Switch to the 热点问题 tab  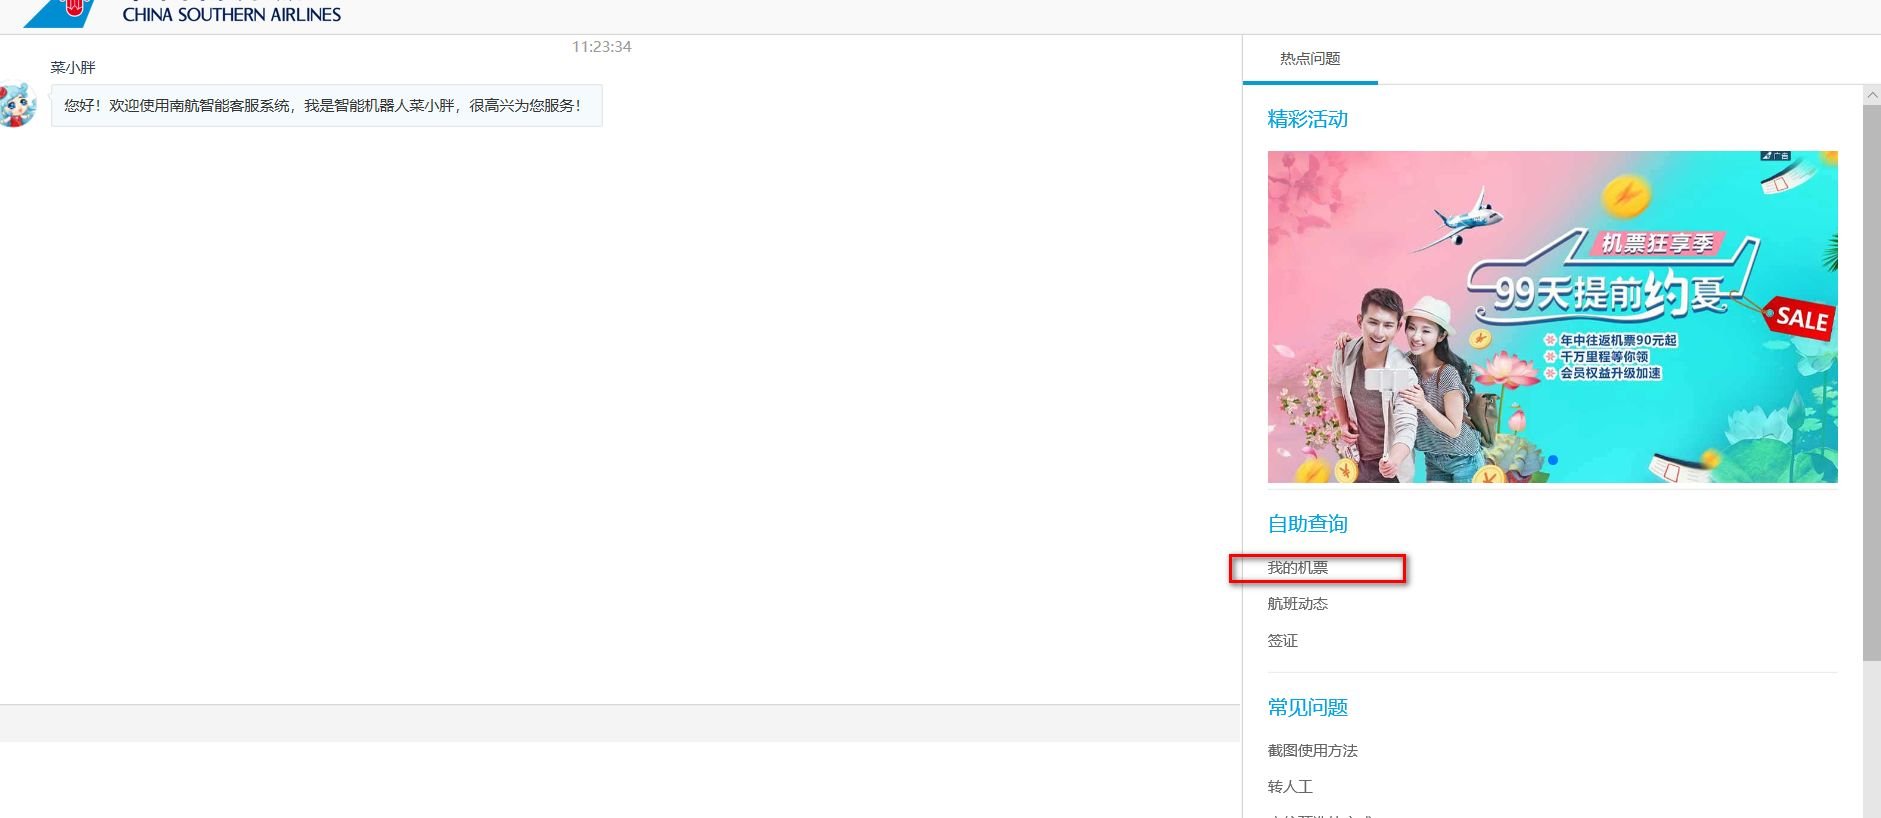pos(1310,59)
